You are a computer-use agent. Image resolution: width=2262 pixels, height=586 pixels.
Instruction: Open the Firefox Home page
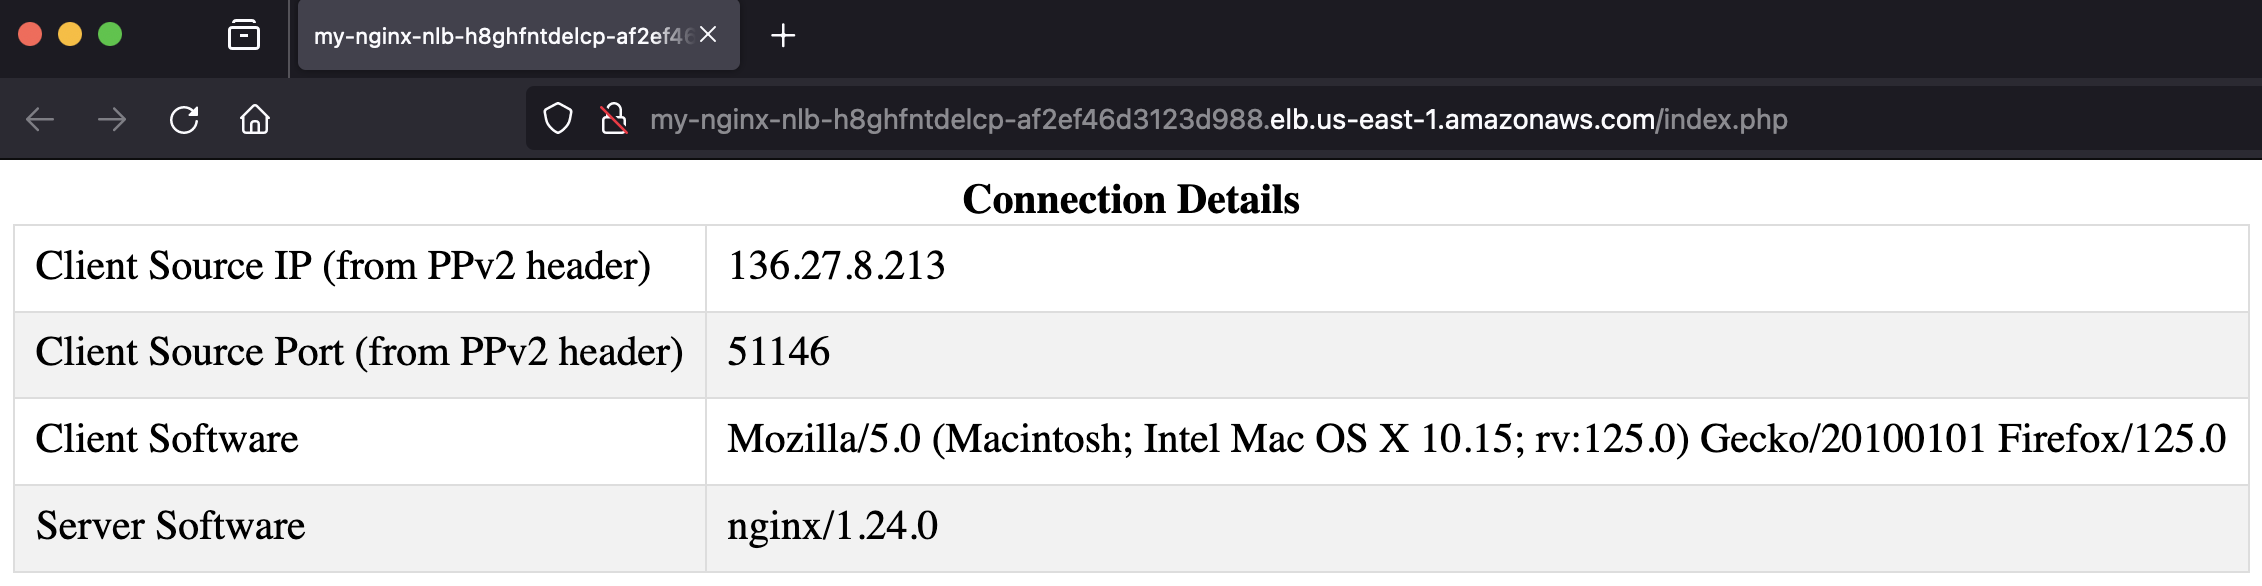256,120
